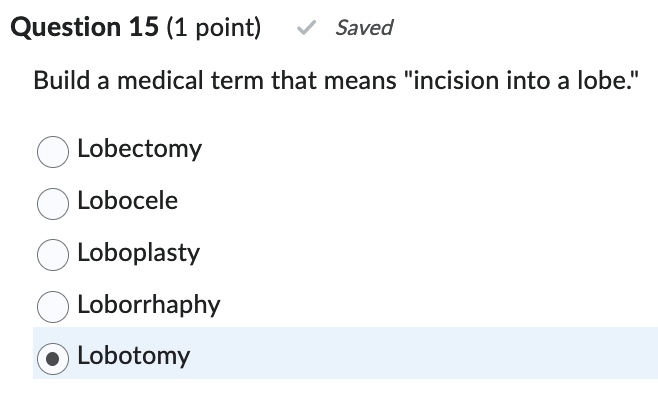Click the 'Lobectomy' answer label text

coord(139,149)
